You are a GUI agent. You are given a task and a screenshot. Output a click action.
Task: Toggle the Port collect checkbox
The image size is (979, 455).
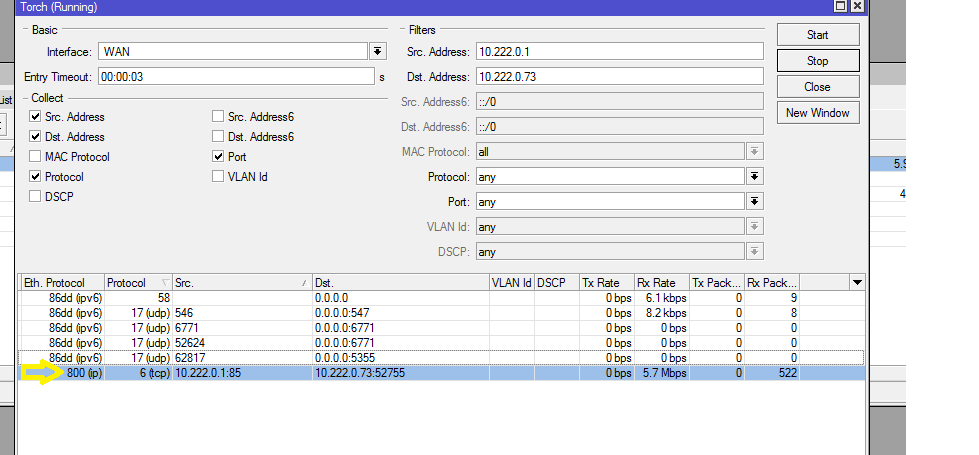[x=219, y=157]
